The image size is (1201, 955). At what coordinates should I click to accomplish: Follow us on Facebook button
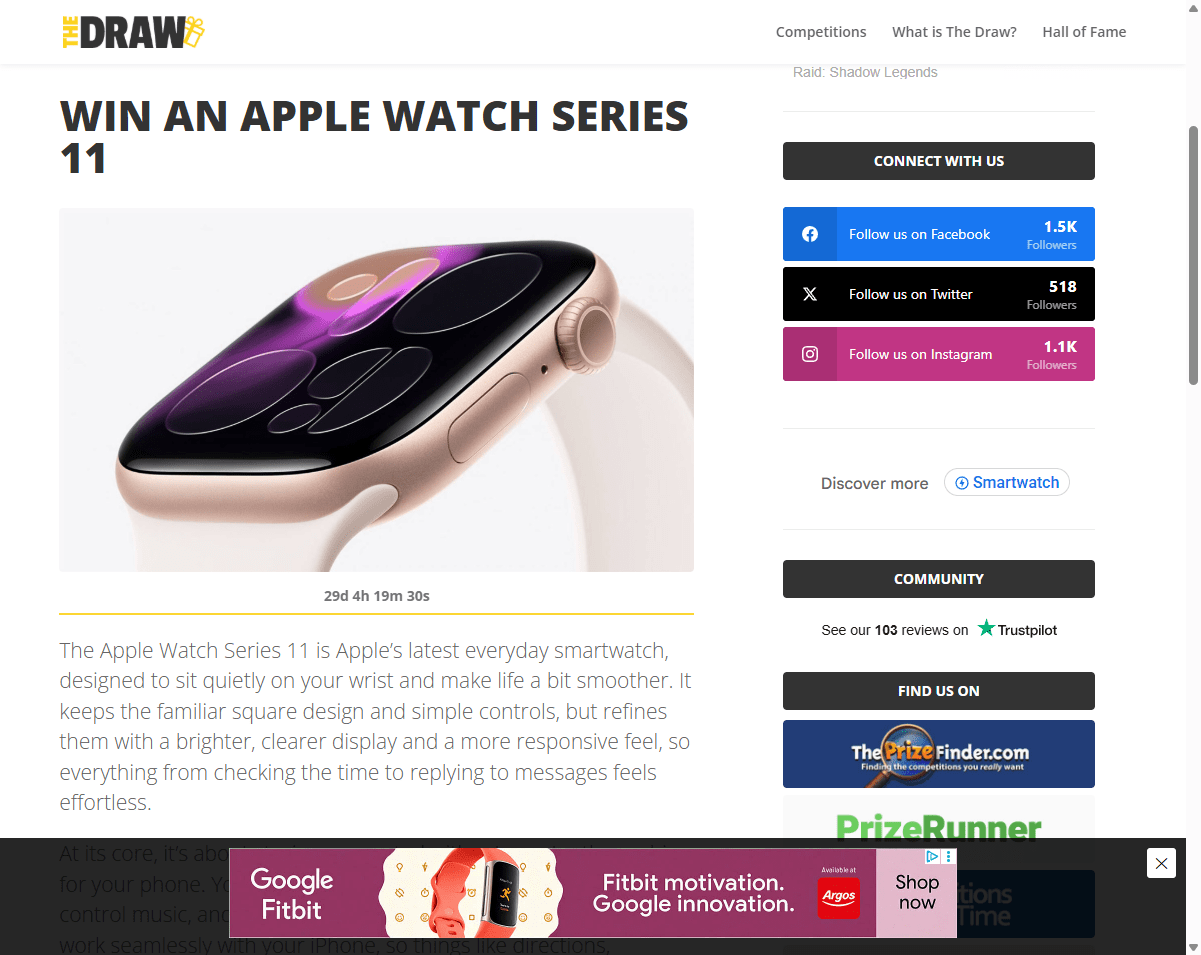point(939,234)
